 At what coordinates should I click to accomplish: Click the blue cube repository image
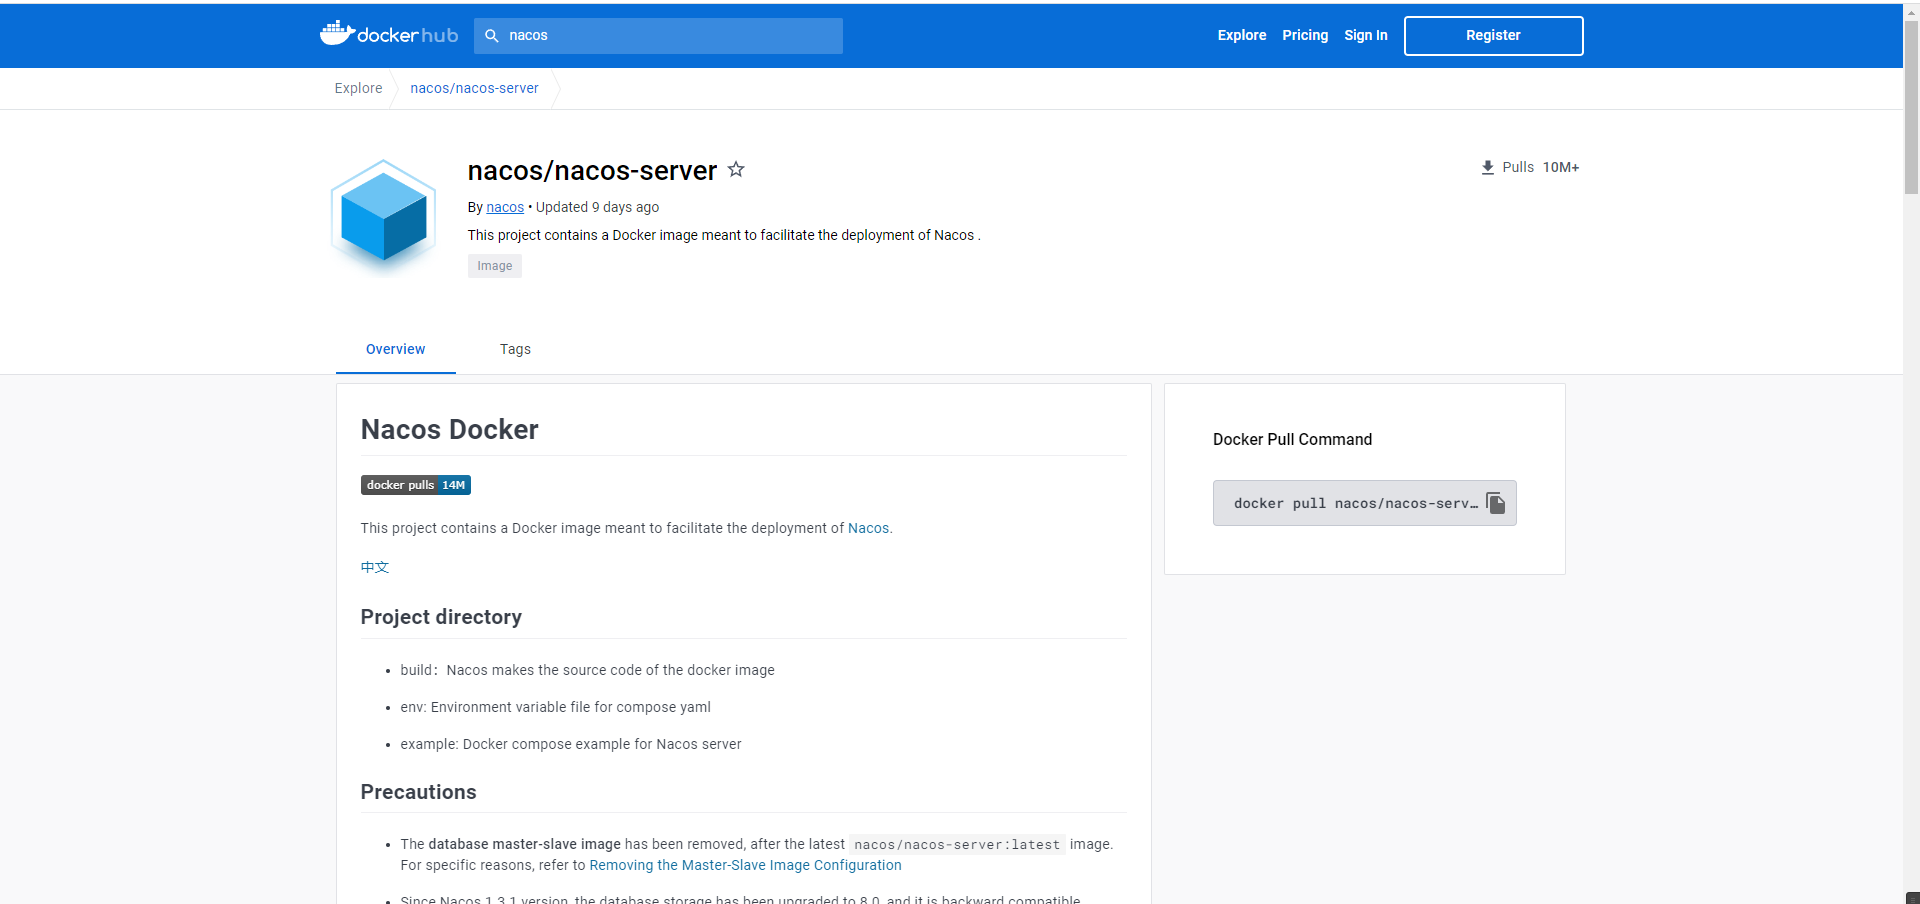click(384, 216)
